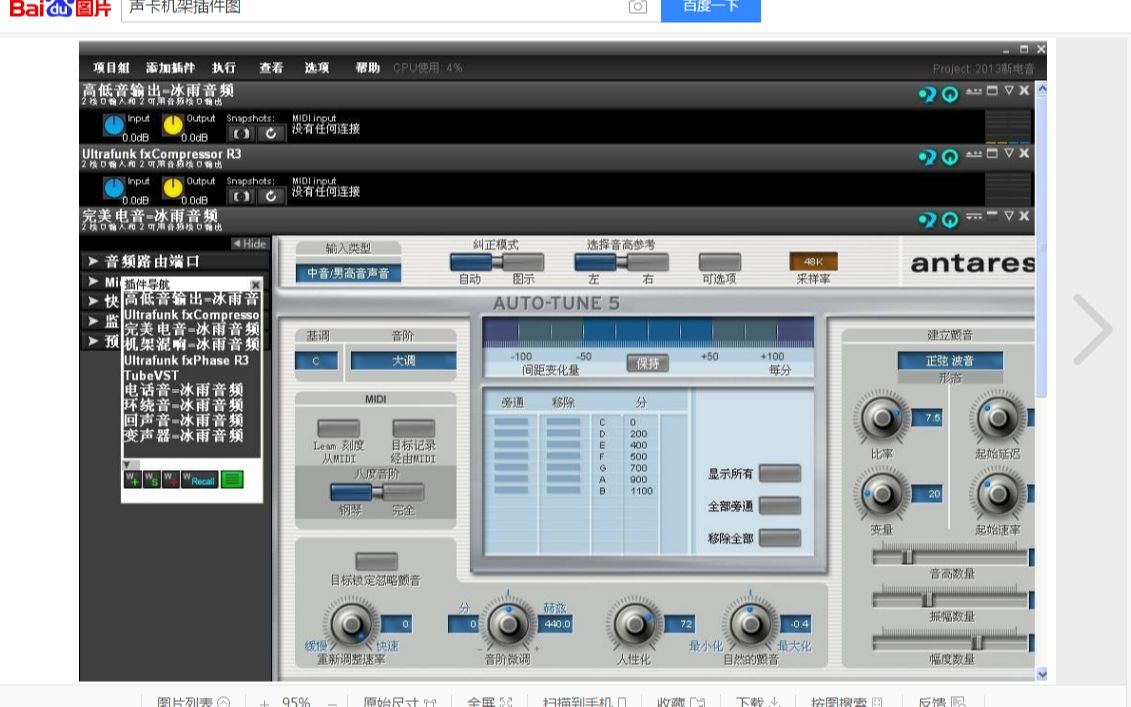This screenshot has width=1131, height=707.
Task: Open the 查看 menu
Action: point(271,68)
